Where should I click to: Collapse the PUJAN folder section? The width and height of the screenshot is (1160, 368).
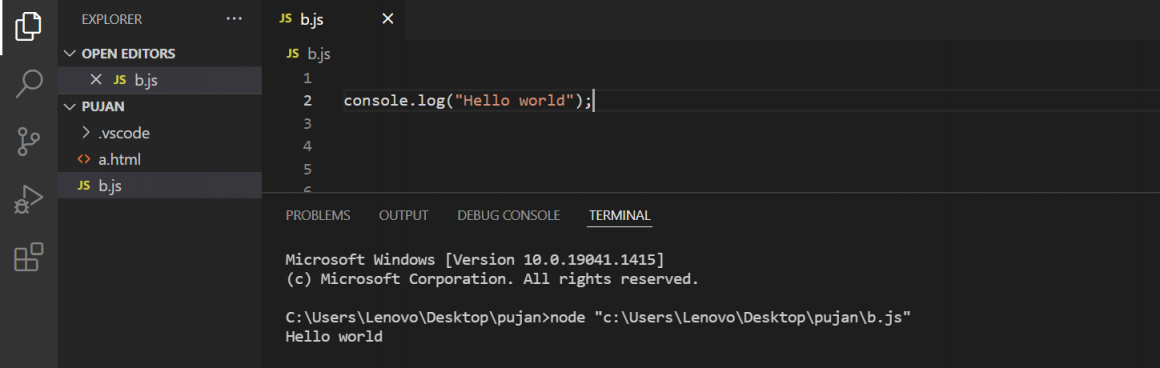point(70,107)
